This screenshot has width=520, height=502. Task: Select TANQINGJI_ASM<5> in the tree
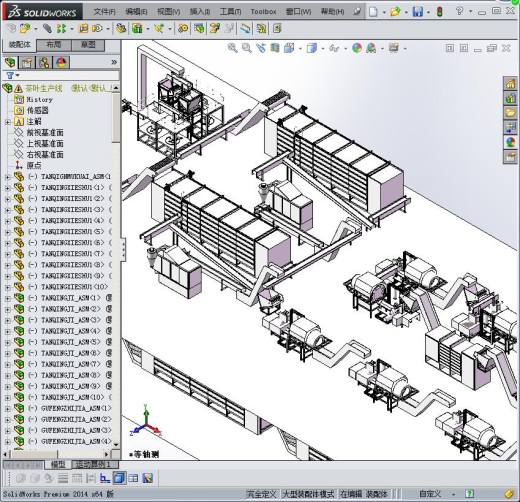[70, 342]
